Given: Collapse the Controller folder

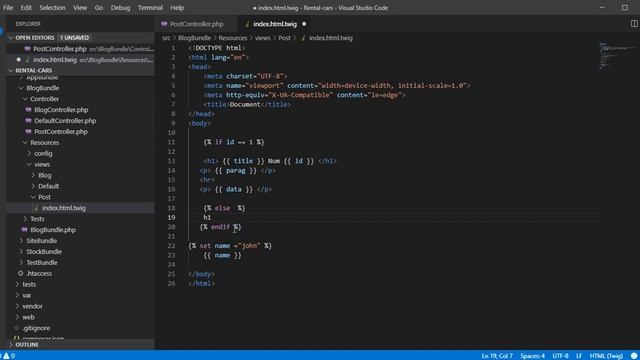Looking at the screenshot, I should [44, 99].
